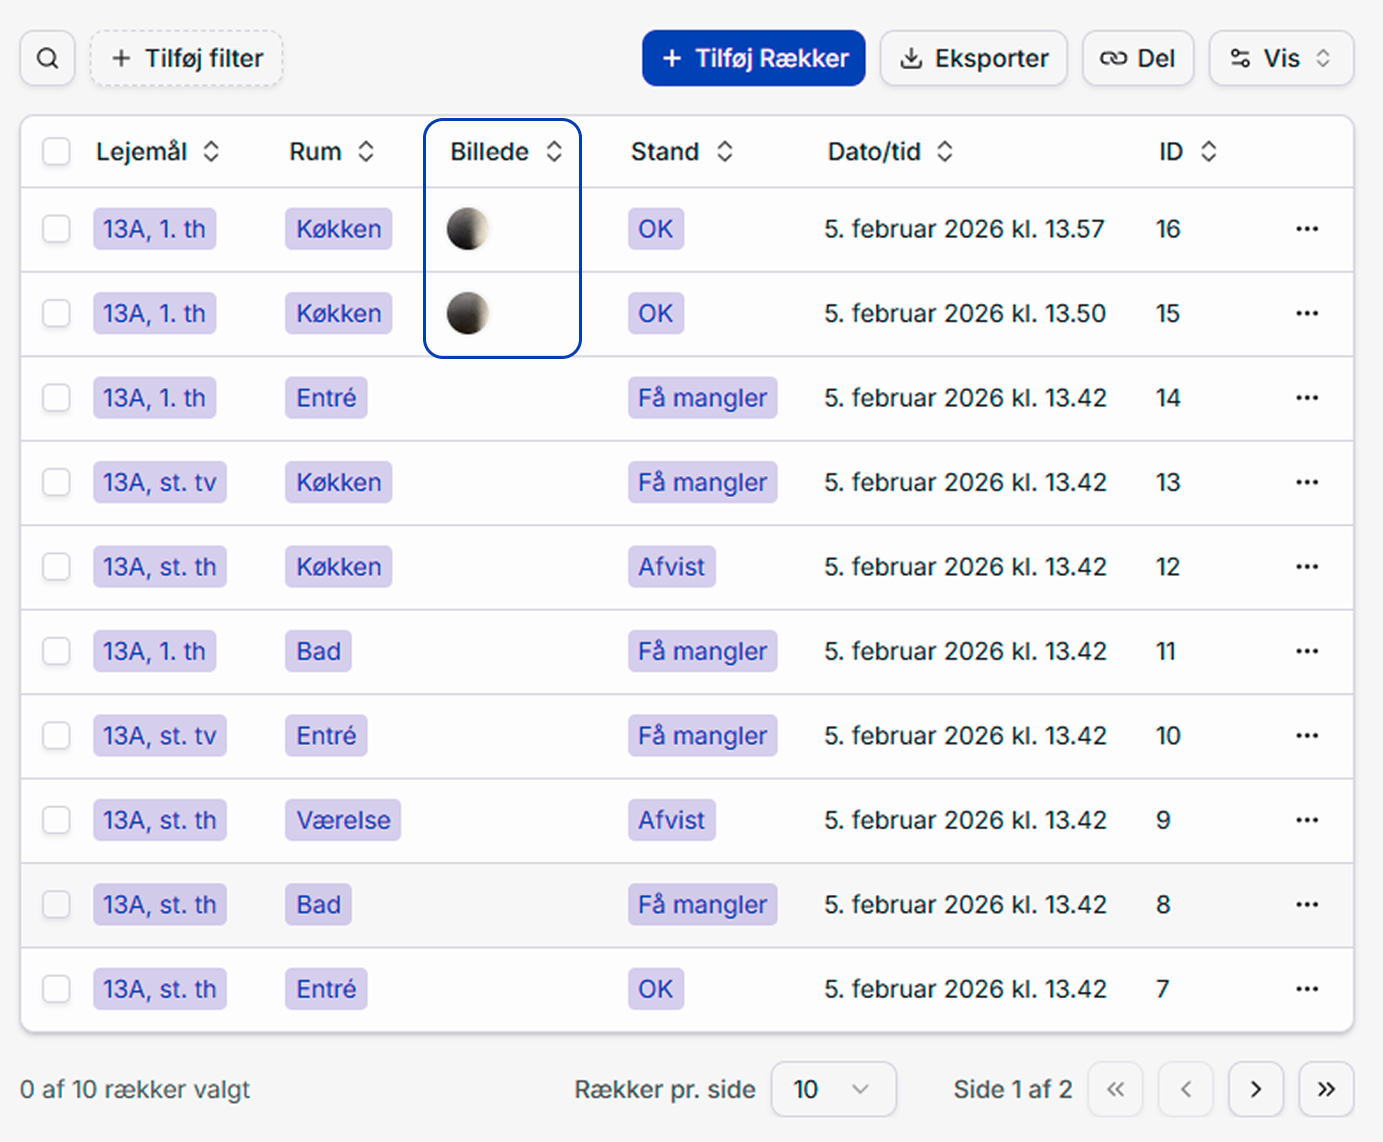
Task: Check the row with Værelse and ID 9
Action: coord(56,820)
